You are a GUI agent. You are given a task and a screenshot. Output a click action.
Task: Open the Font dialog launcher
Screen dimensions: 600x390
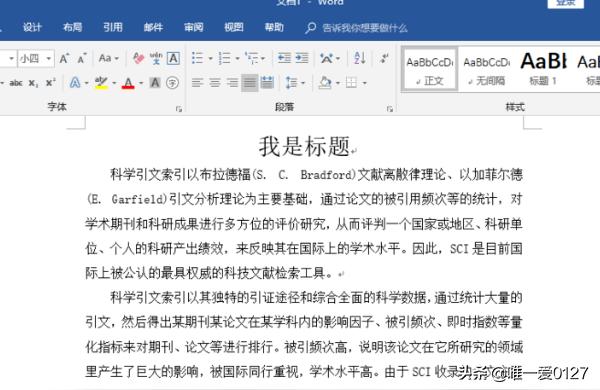(179, 109)
